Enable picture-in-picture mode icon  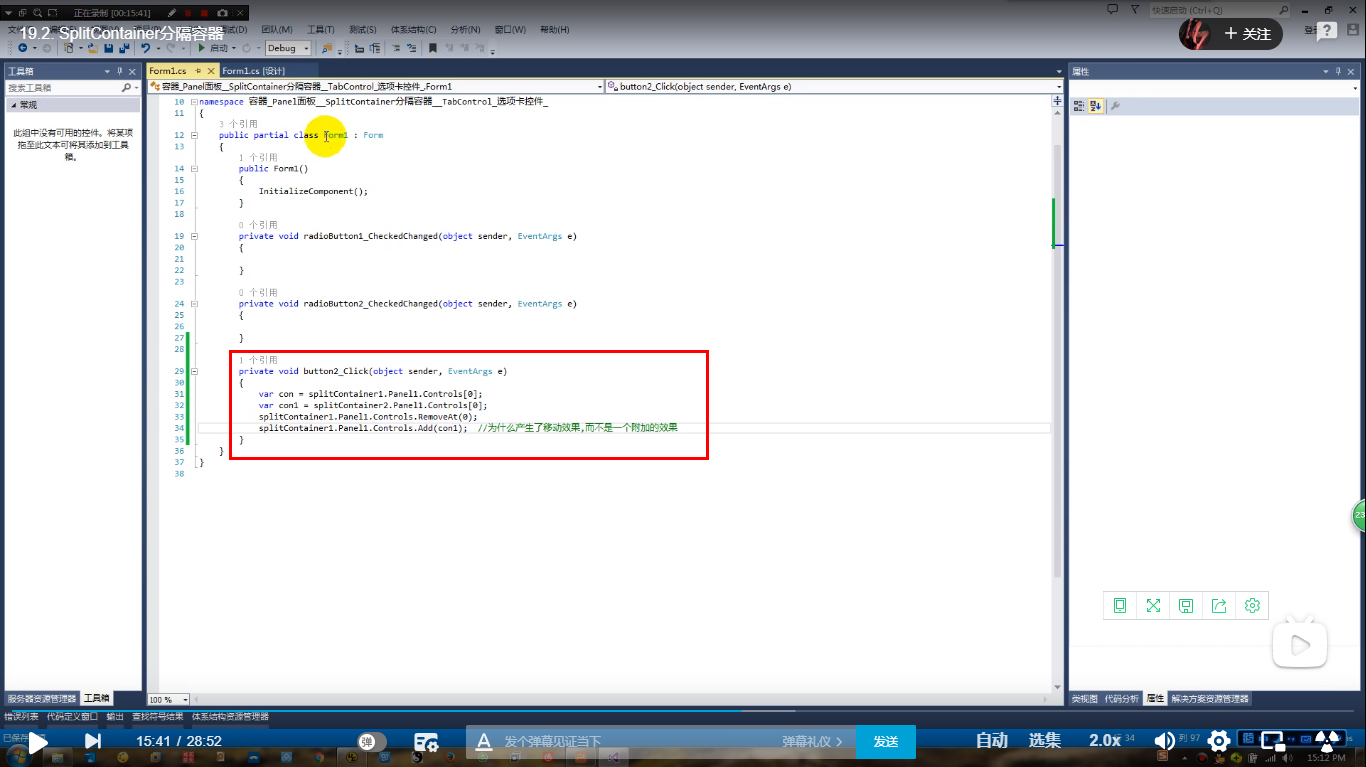pos(1272,741)
